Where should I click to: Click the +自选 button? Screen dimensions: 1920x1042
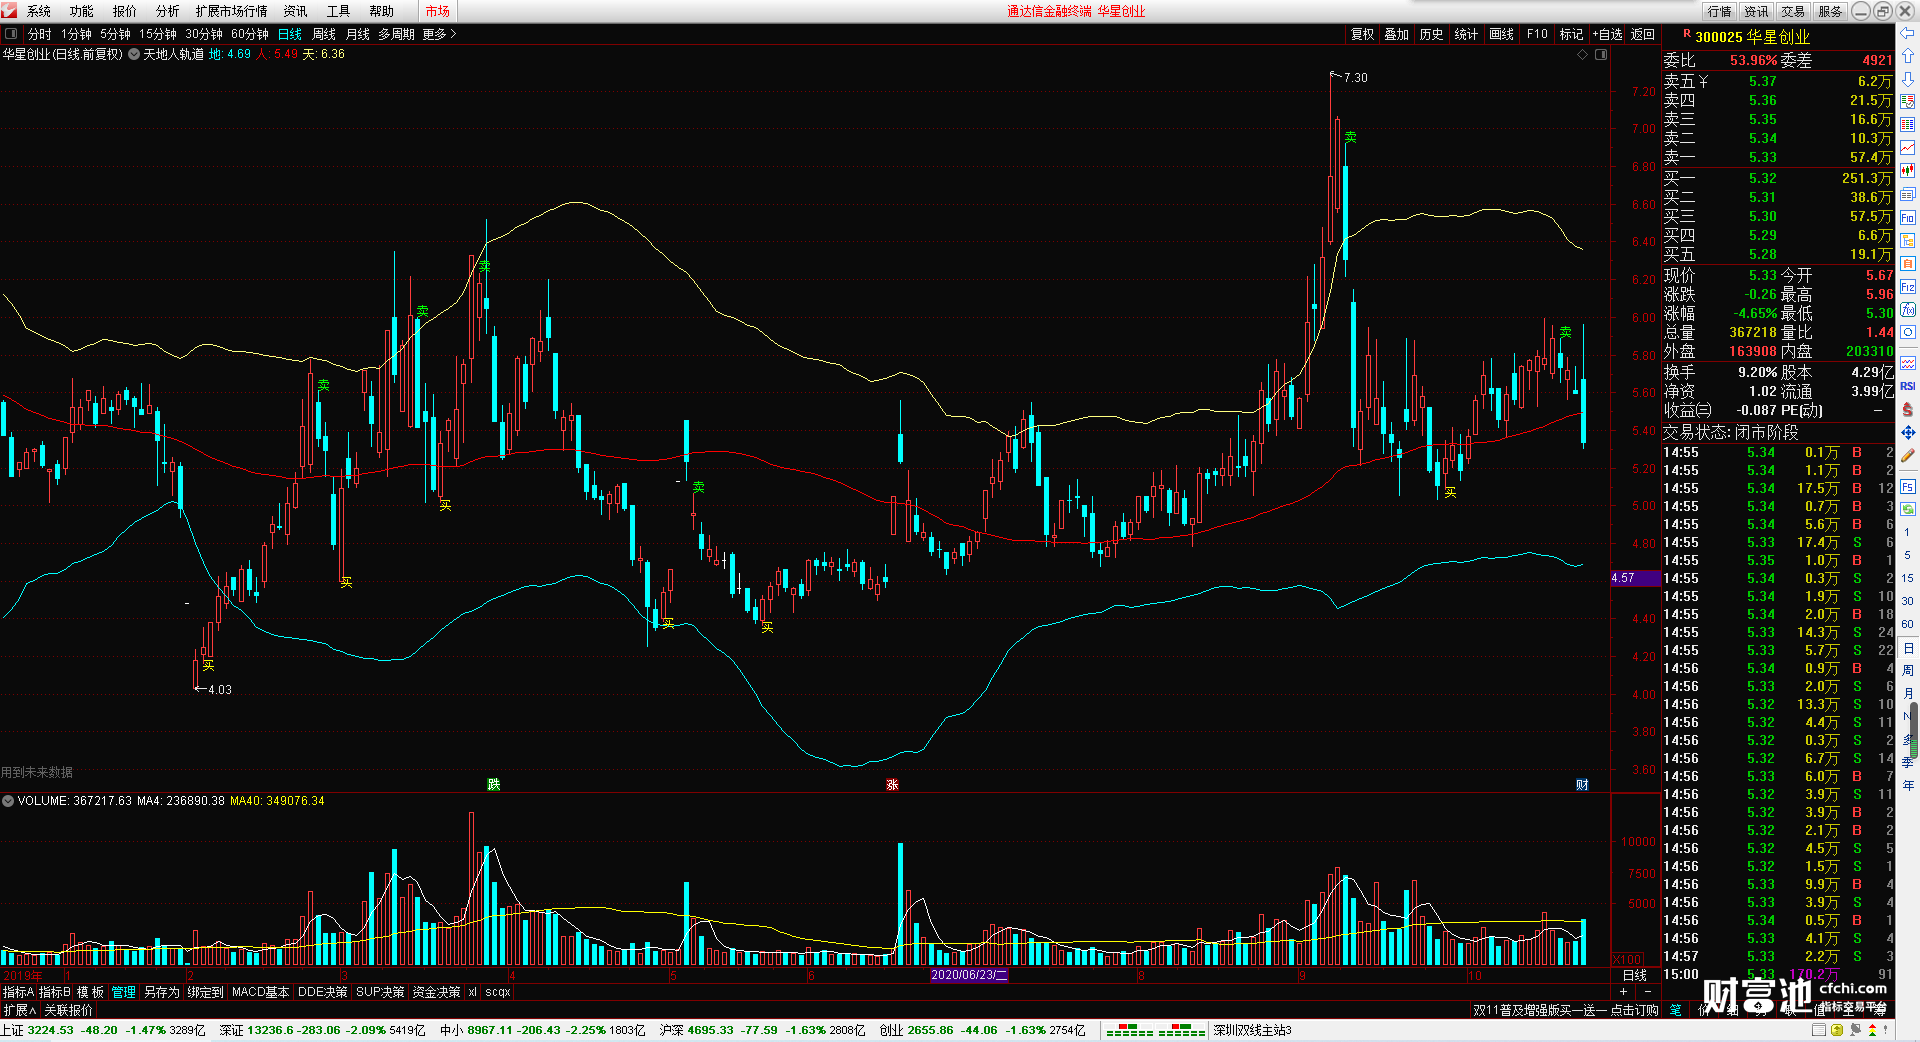tap(1607, 34)
